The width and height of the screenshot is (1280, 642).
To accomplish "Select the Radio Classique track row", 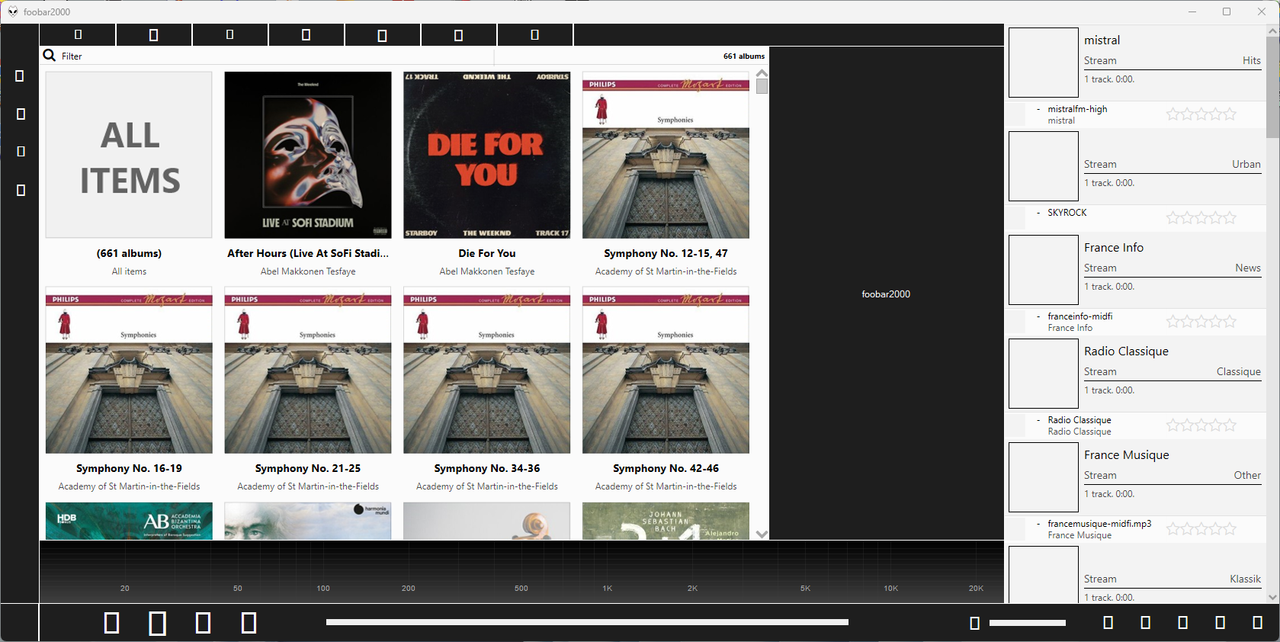I will (x=1136, y=425).
